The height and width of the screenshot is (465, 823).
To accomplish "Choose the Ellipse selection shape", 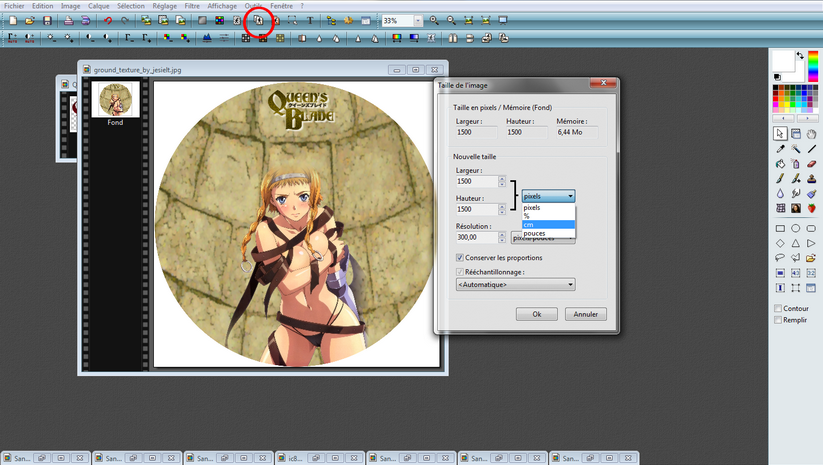I will point(796,228).
